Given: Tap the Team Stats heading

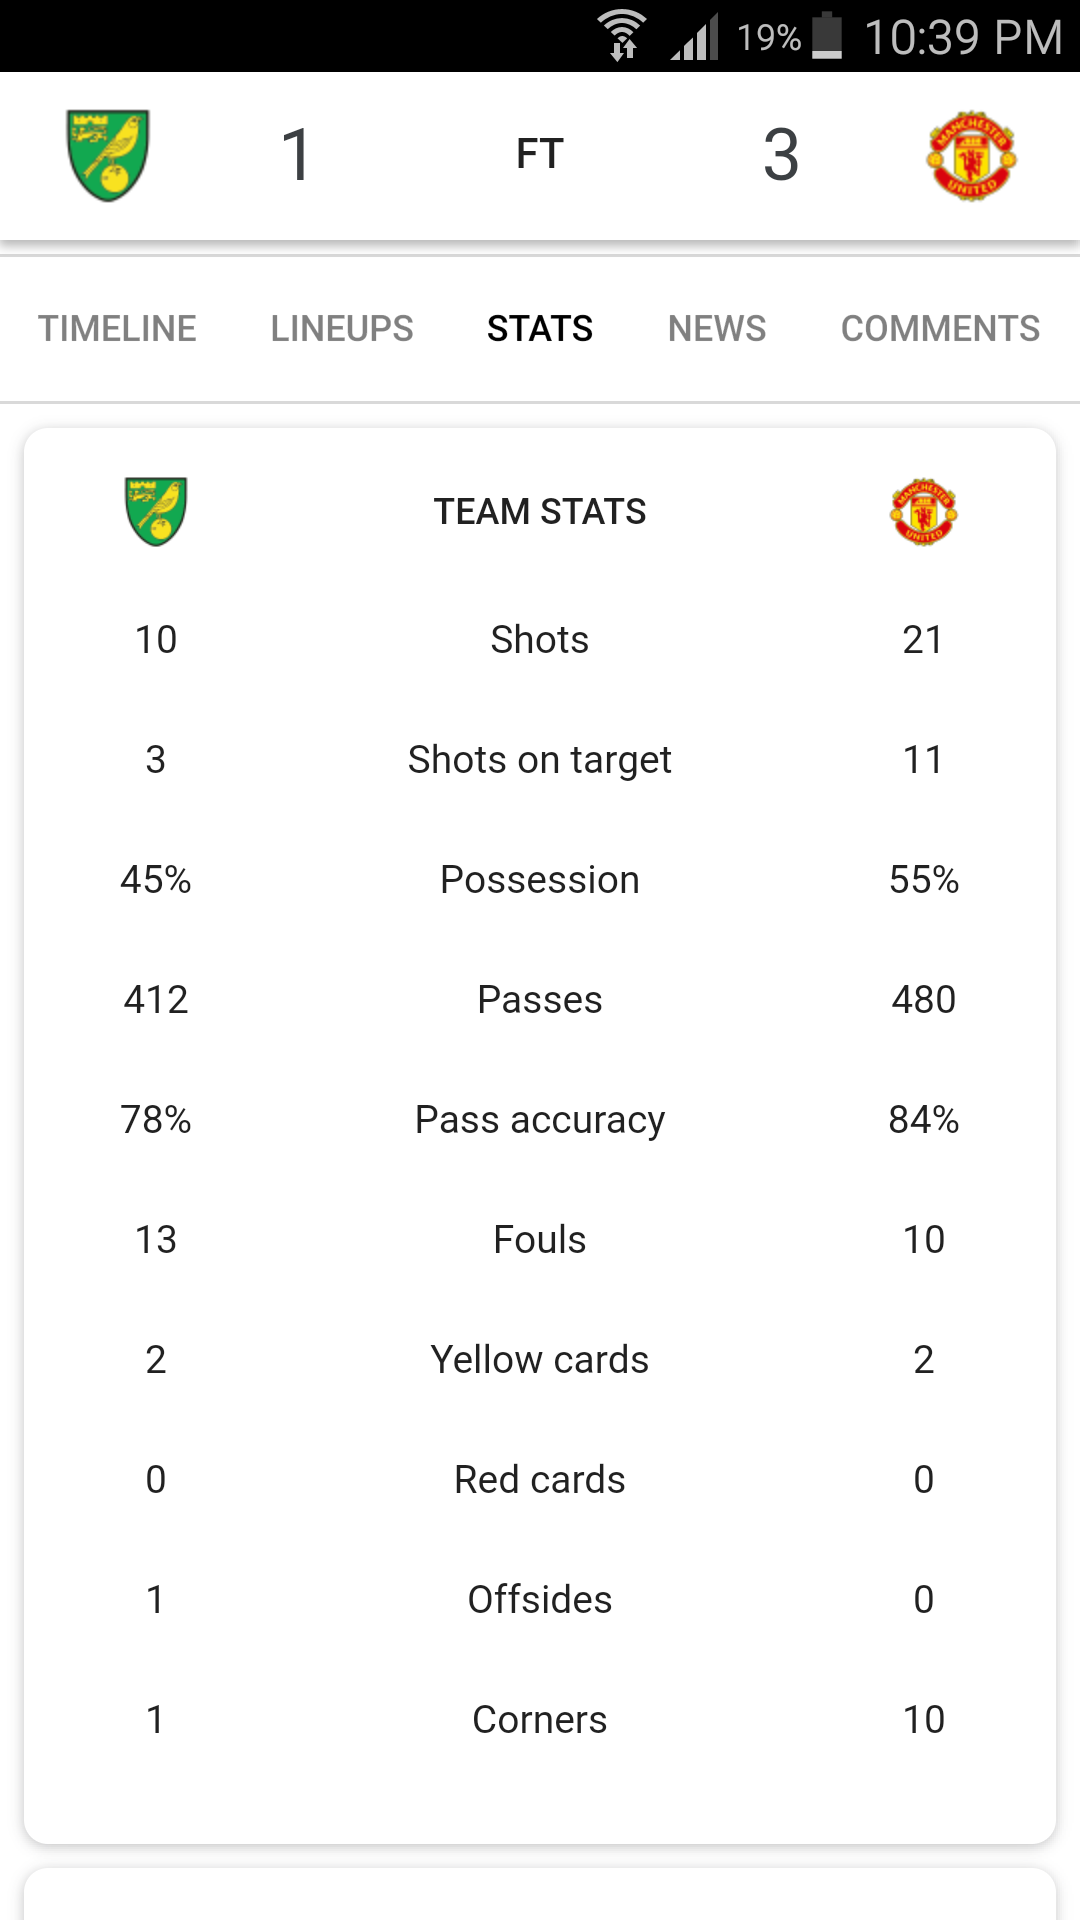Looking at the screenshot, I should tap(540, 512).
